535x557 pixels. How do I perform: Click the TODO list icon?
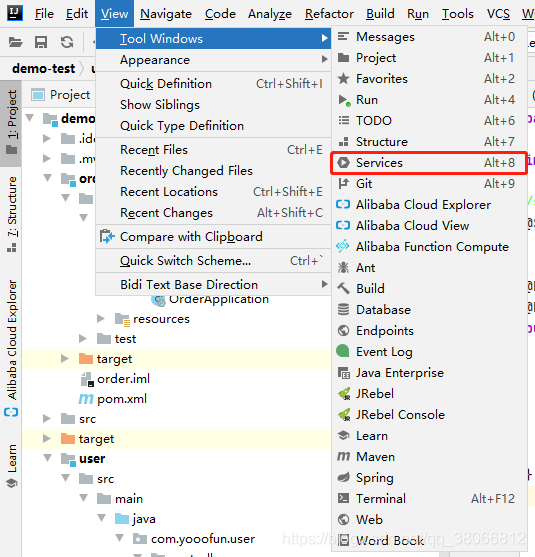click(x=343, y=120)
